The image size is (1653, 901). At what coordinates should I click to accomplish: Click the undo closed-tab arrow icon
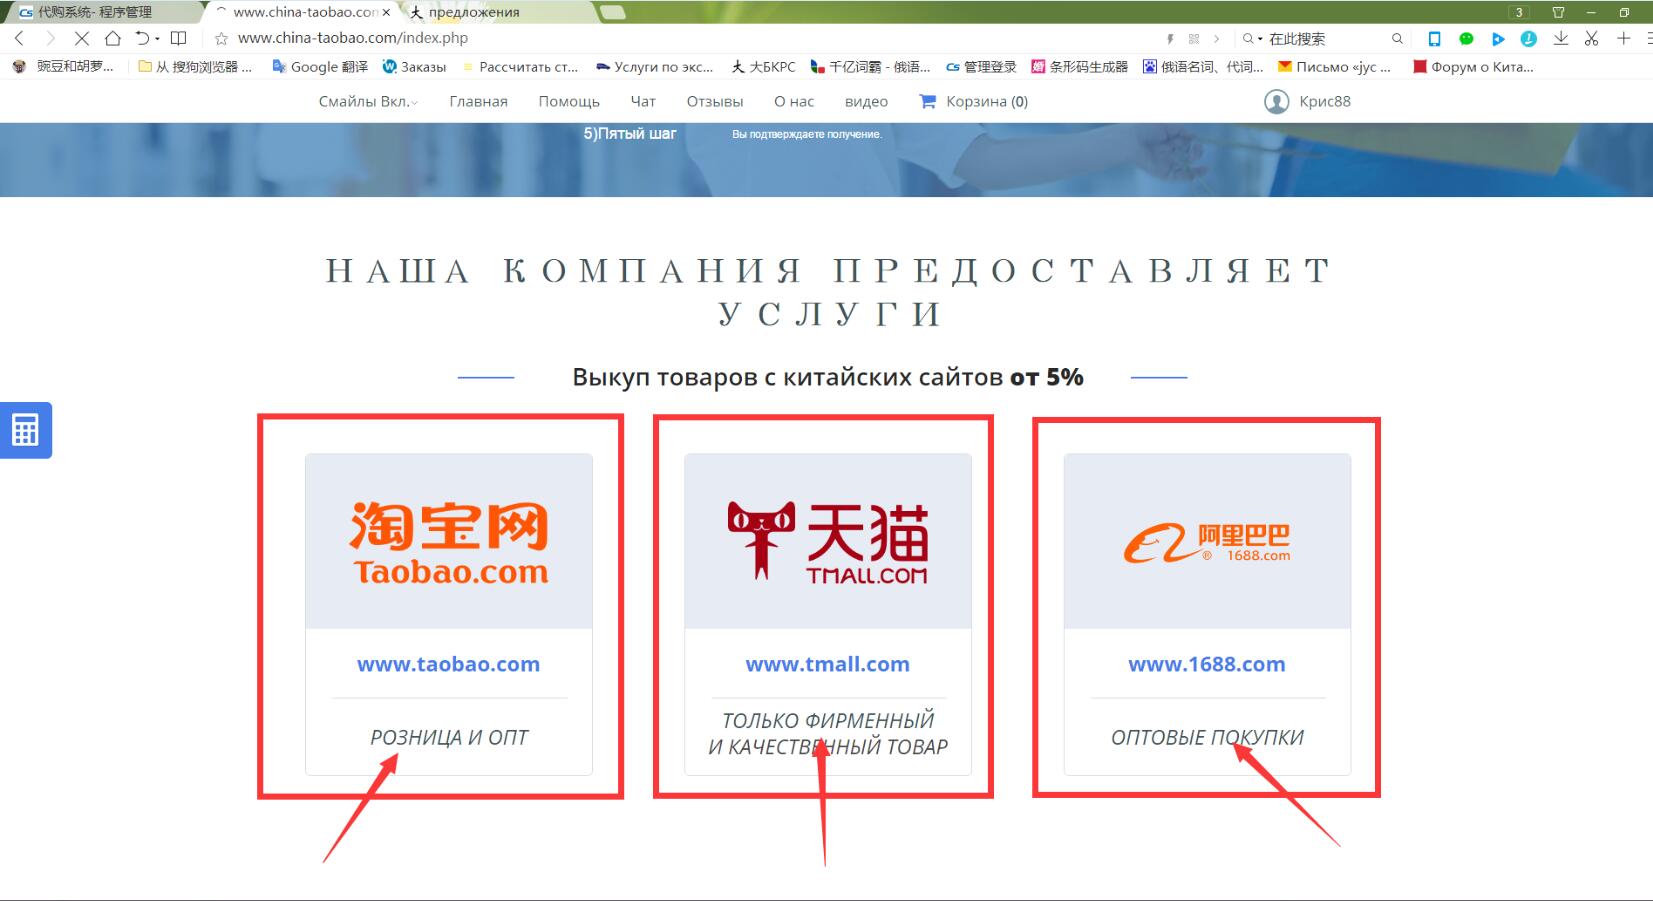(142, 38)
